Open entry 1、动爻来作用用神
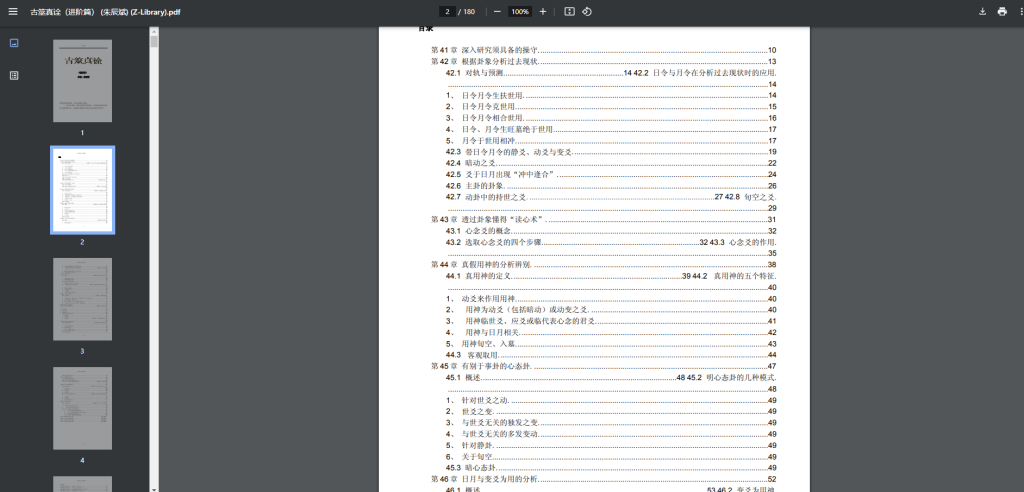1024x492 pixels. click(611, 299)
